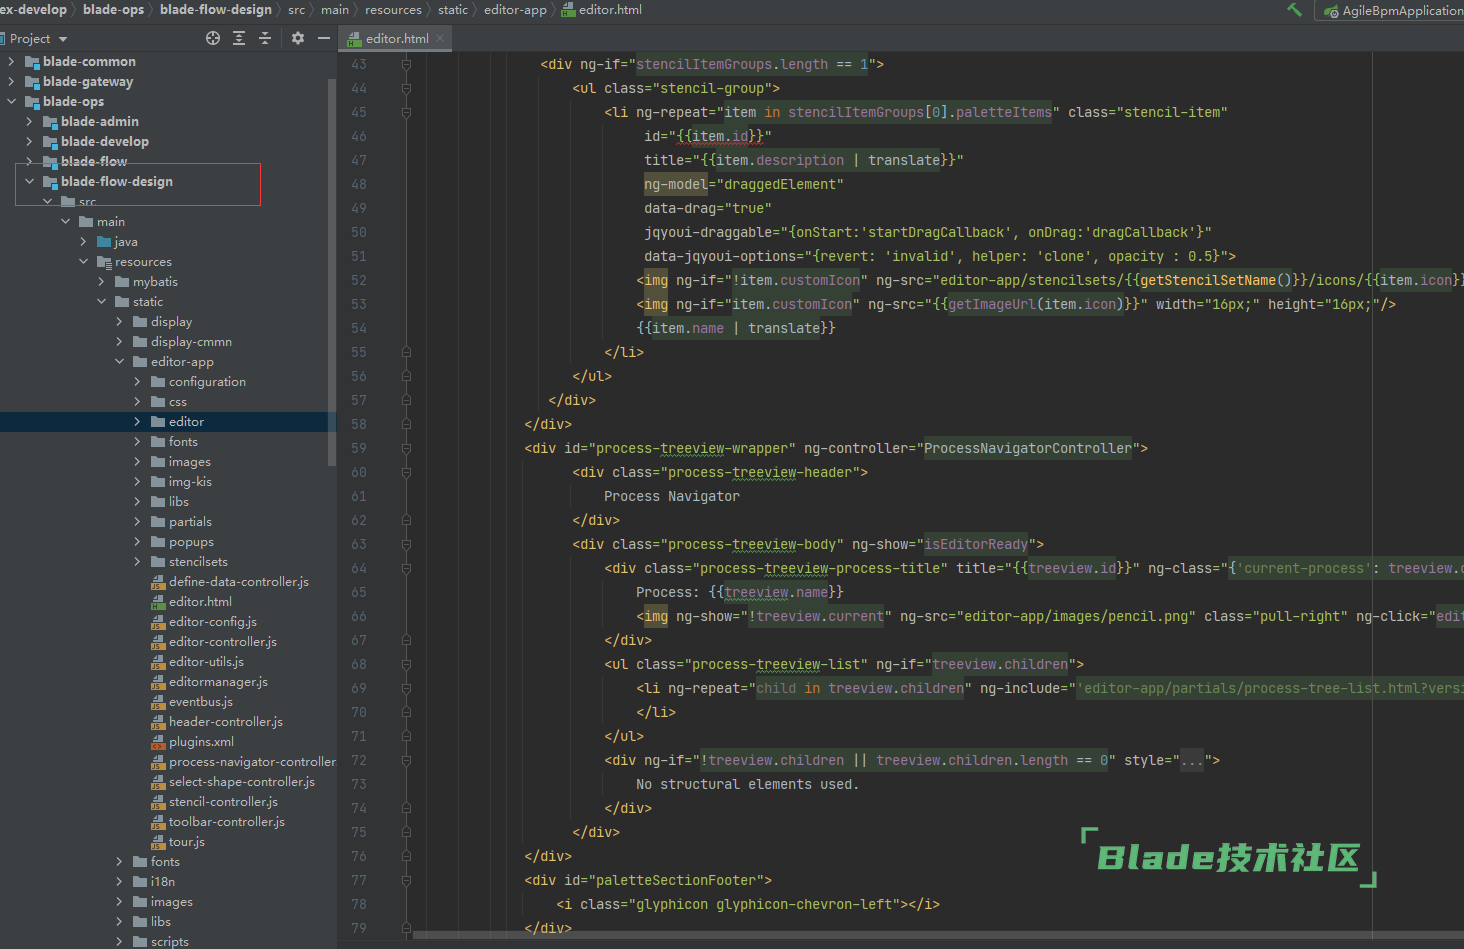Viewport: 1464px width, 949px height.
Task: Expand the blade-gateway module
Action: [x=11, y=81]
